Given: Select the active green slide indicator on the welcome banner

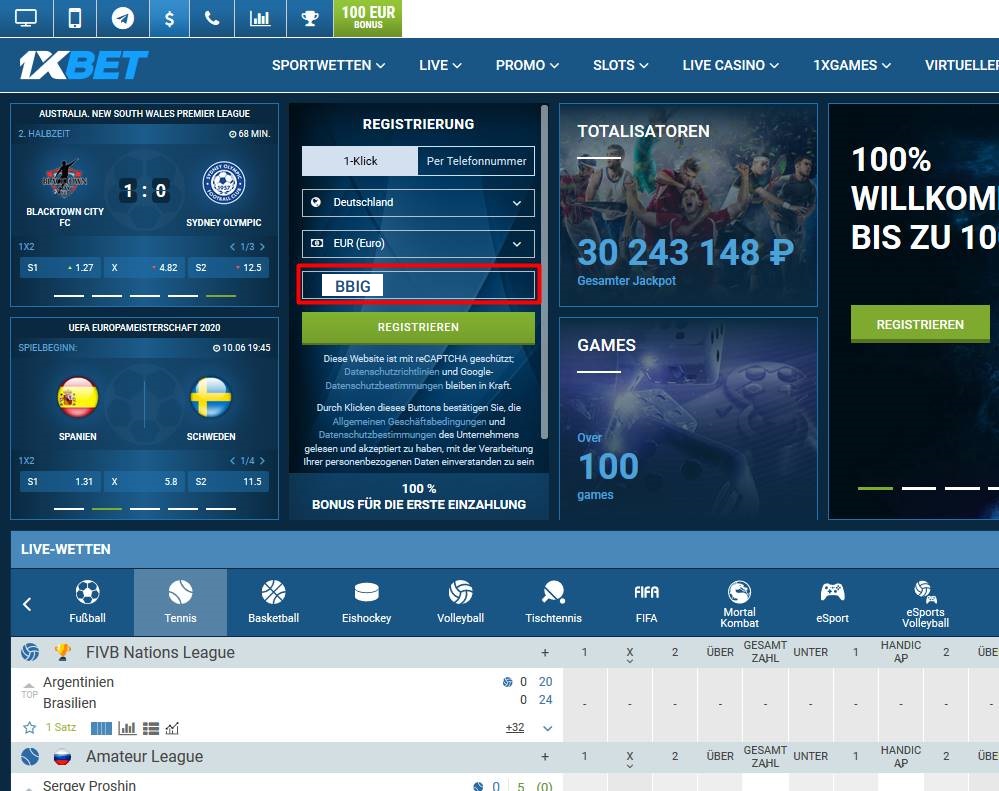Looking at the screenshot, I should click(x=875, y=488).
